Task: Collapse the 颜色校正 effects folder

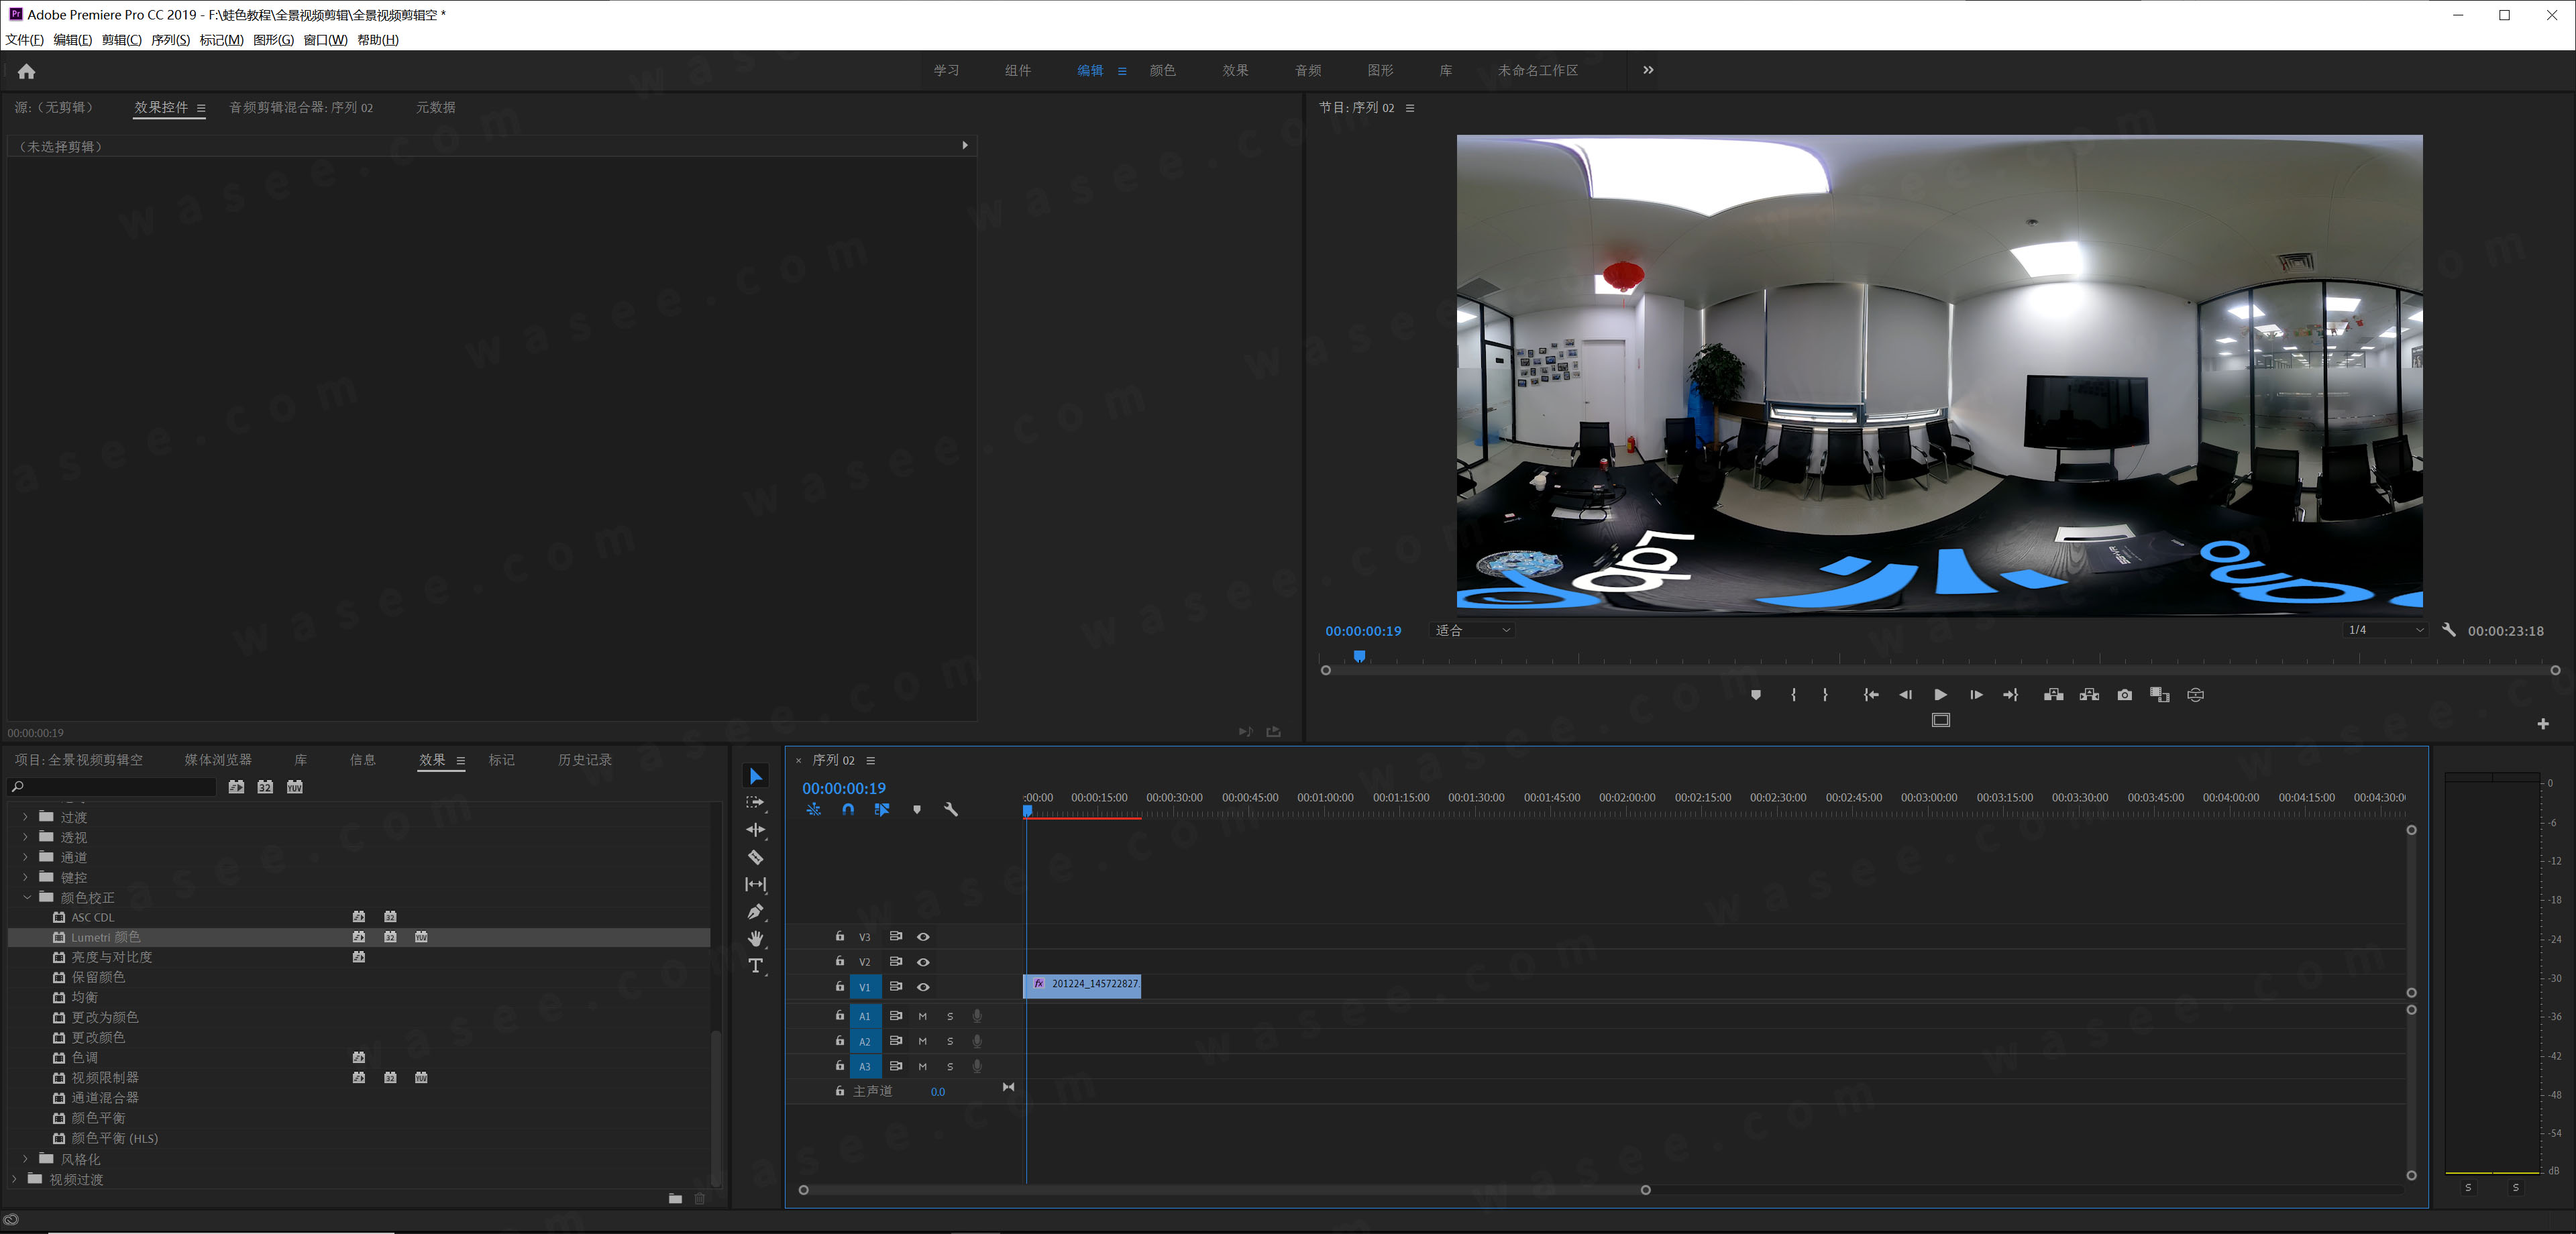Action: click(26, 898)
